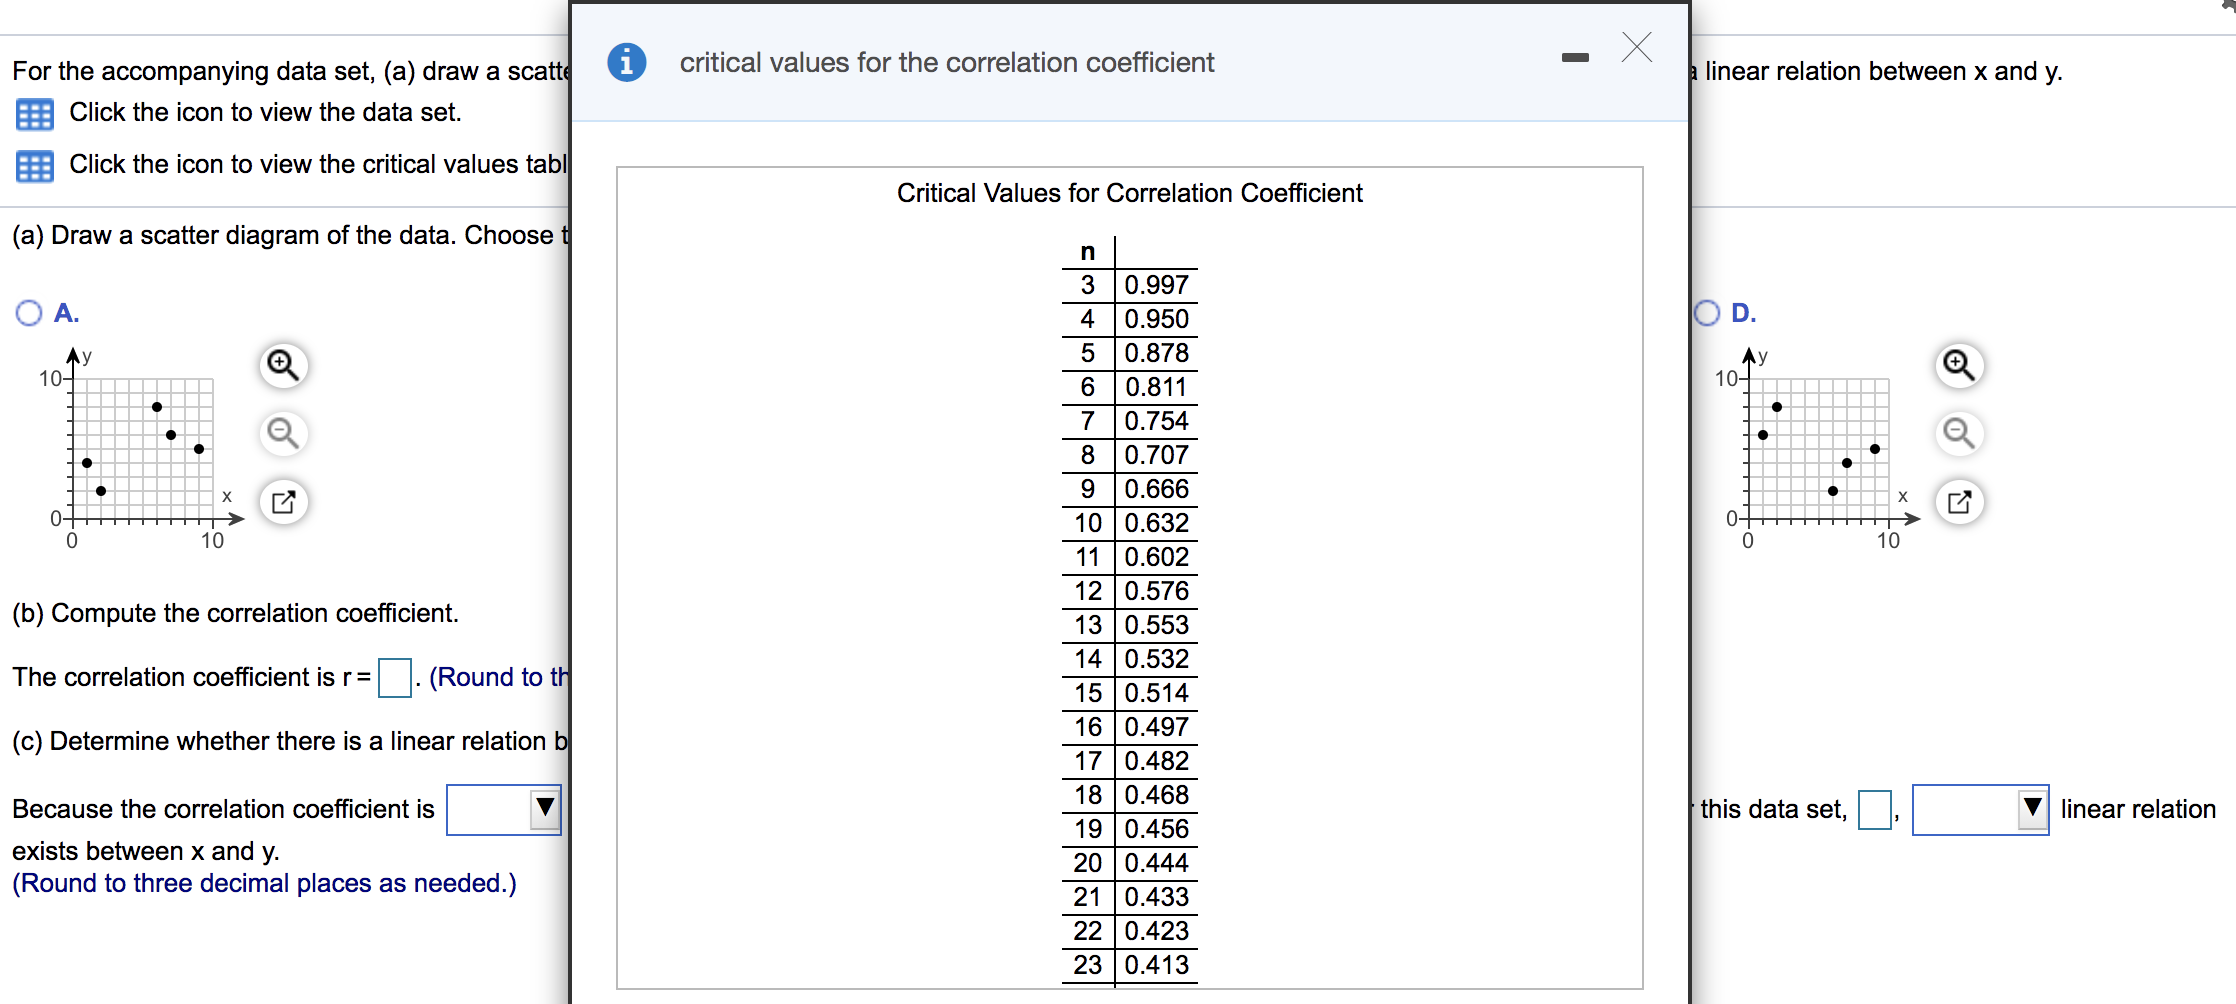This screenshot has width=2236, height=1004.
Task: Open the data set table icon
Action: pos(34,114)
